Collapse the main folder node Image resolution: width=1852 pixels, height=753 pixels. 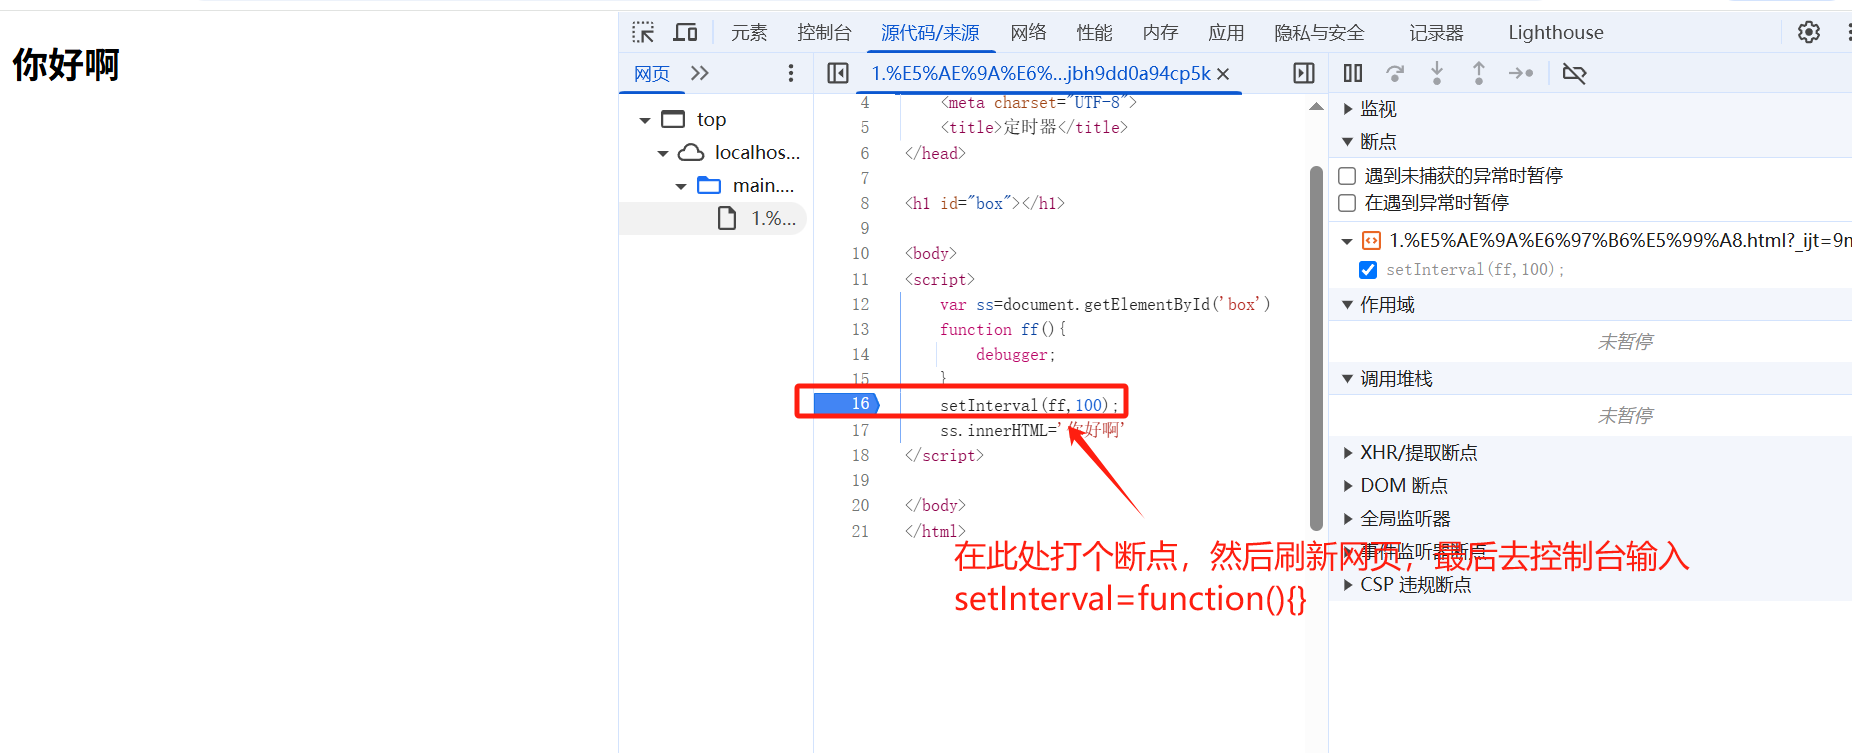[x=681, y=186]
